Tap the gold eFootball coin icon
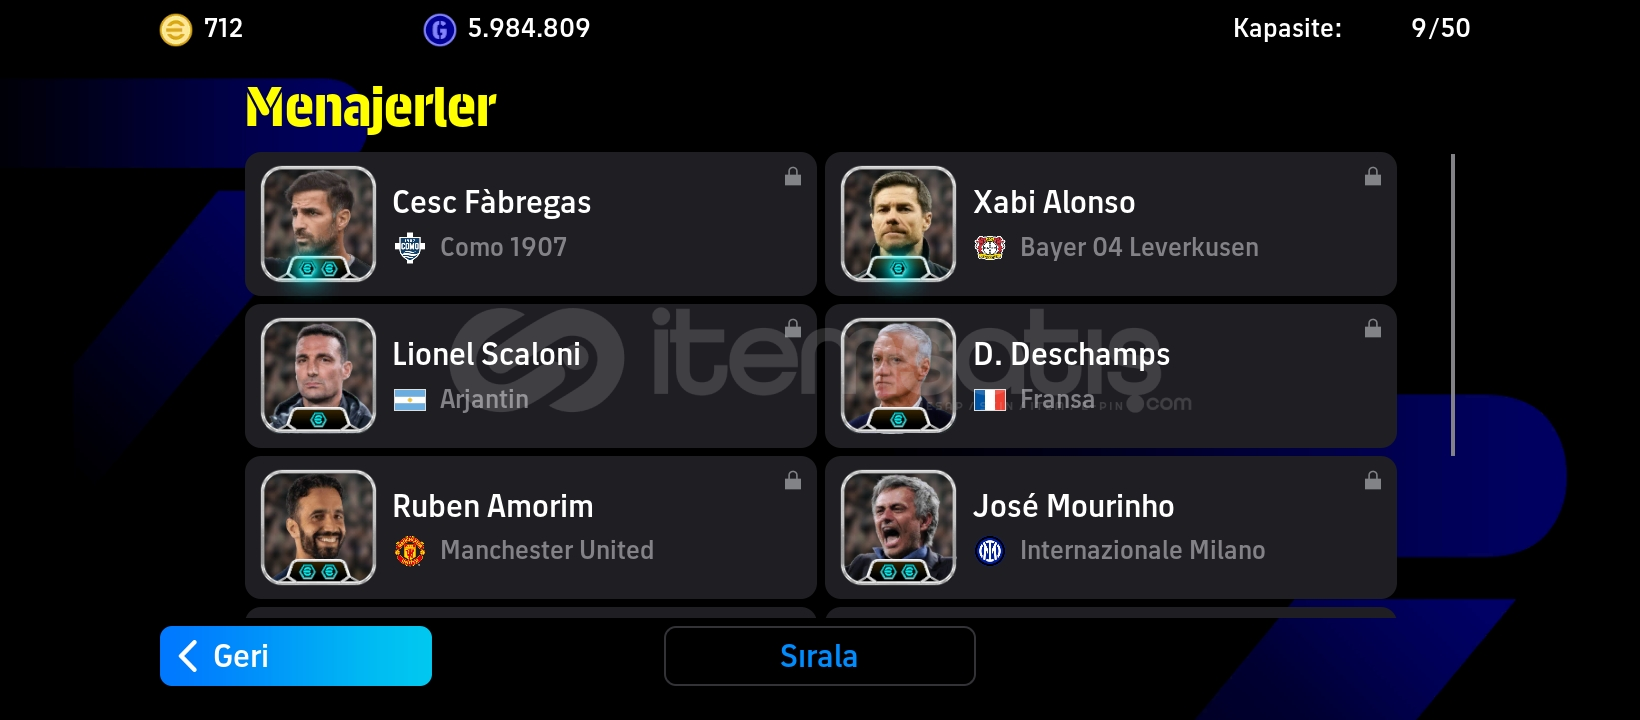Viewport: 1640px width, 720px height. (x=176, y=30)
